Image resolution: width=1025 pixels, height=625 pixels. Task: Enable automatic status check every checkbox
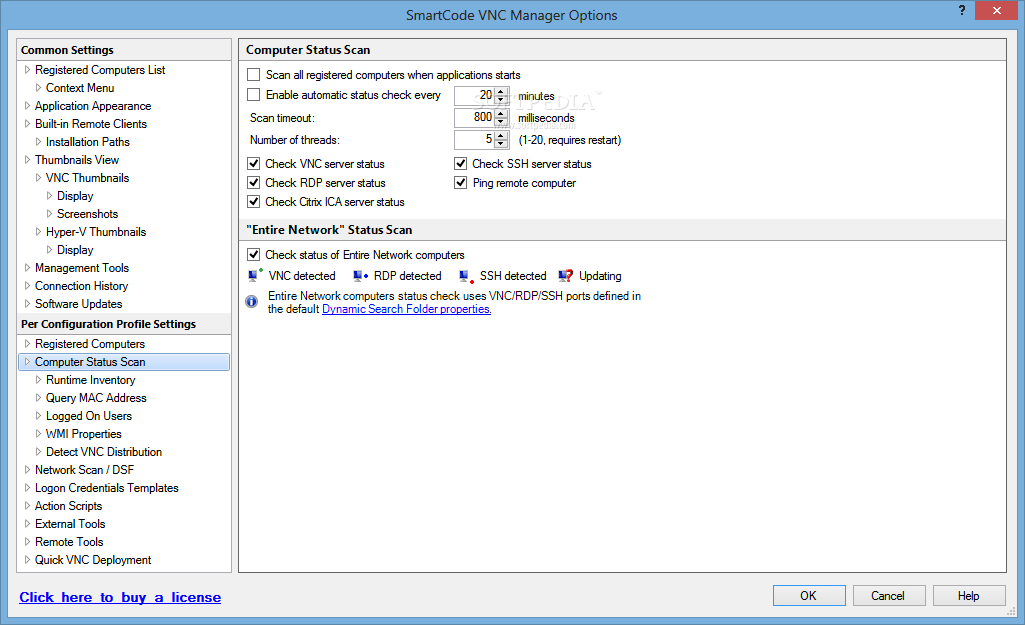coord(254,95)
